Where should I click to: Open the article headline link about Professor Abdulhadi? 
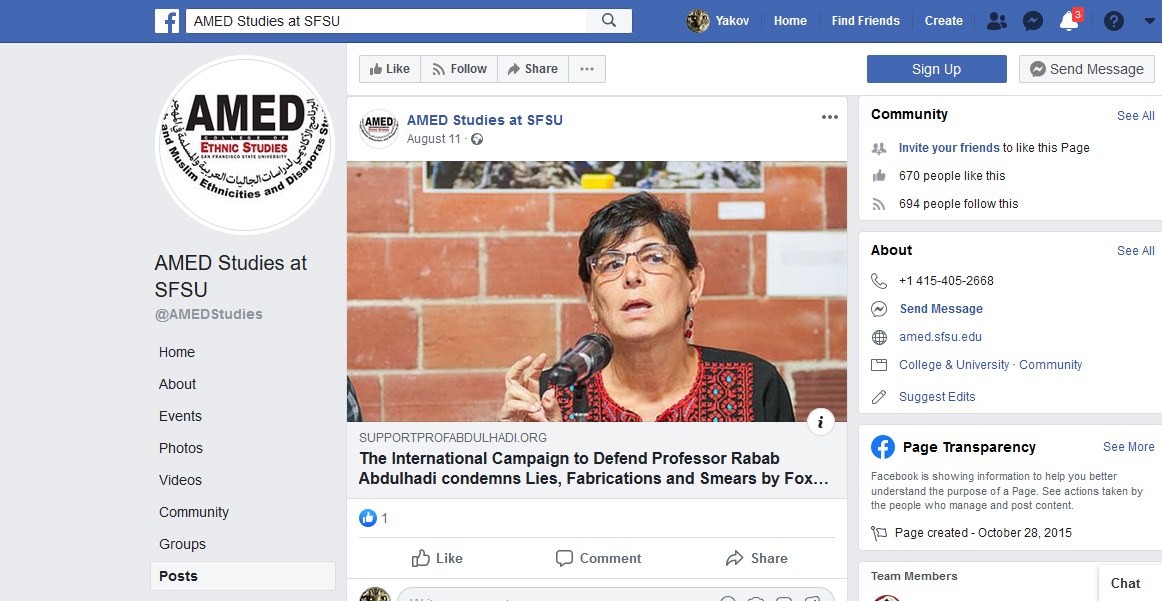594,468
